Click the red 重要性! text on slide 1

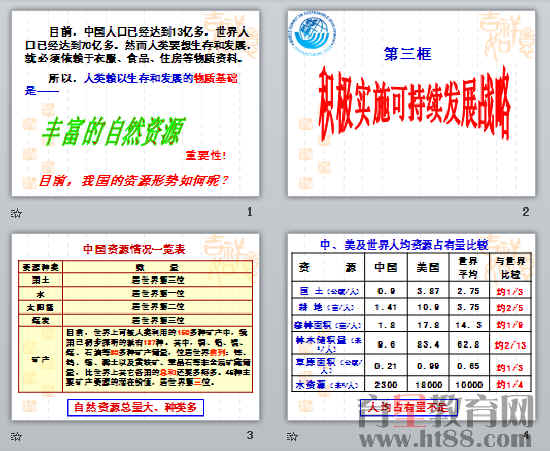point(206,155)
